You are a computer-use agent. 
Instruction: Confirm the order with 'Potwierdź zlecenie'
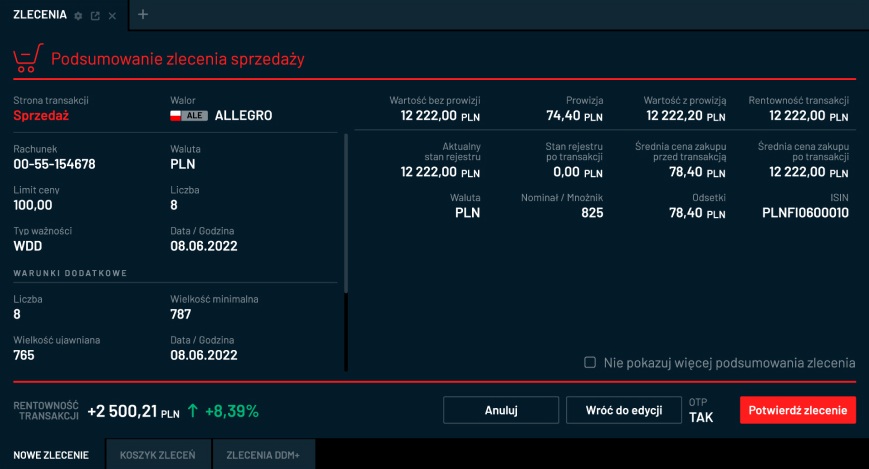click(797, 410)
